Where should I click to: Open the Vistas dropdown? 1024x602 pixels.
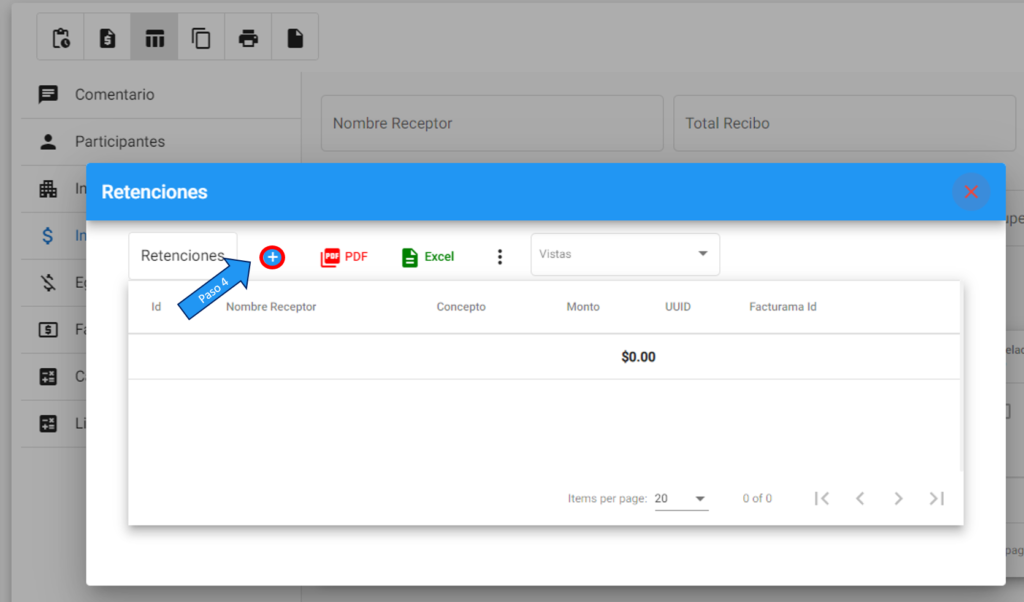tap(625, 254)
